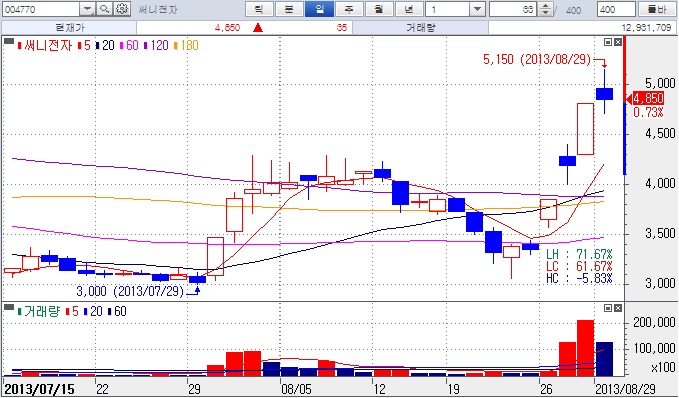Click the candle count field showing 63
679x398 pixels.
point(514,9)
